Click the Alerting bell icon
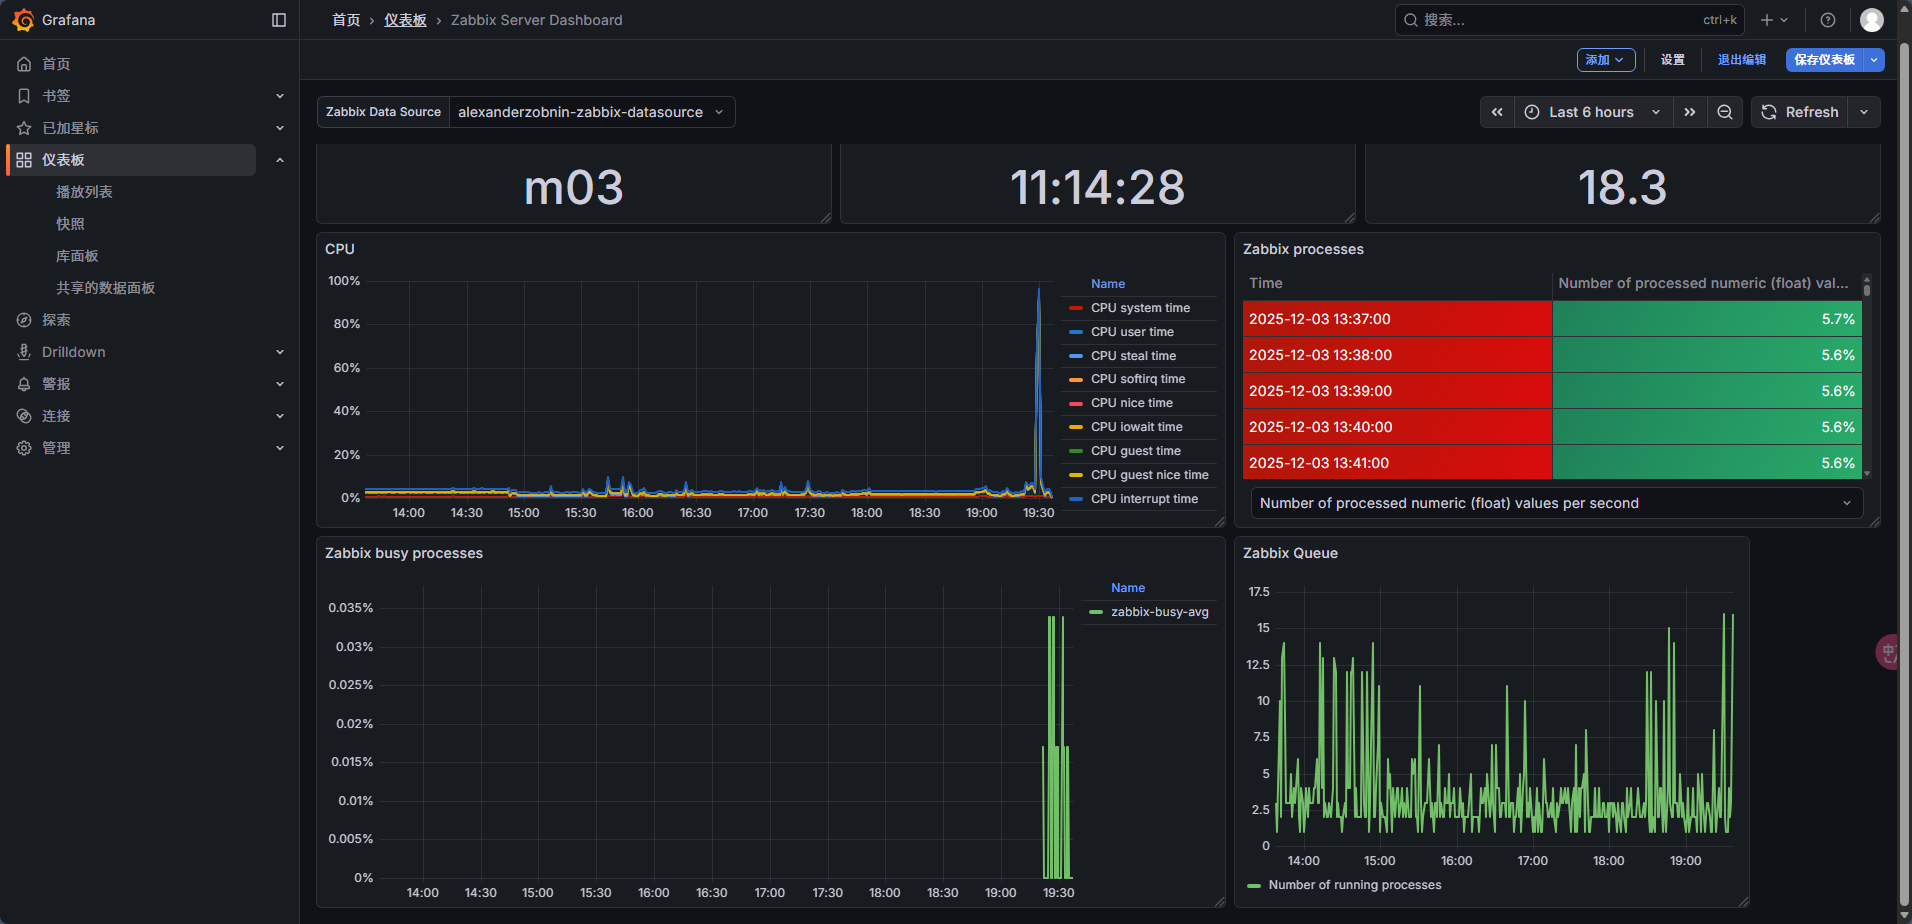This screenshot has width=1912, height=924. pyautogui.click(x=24, y=384)
